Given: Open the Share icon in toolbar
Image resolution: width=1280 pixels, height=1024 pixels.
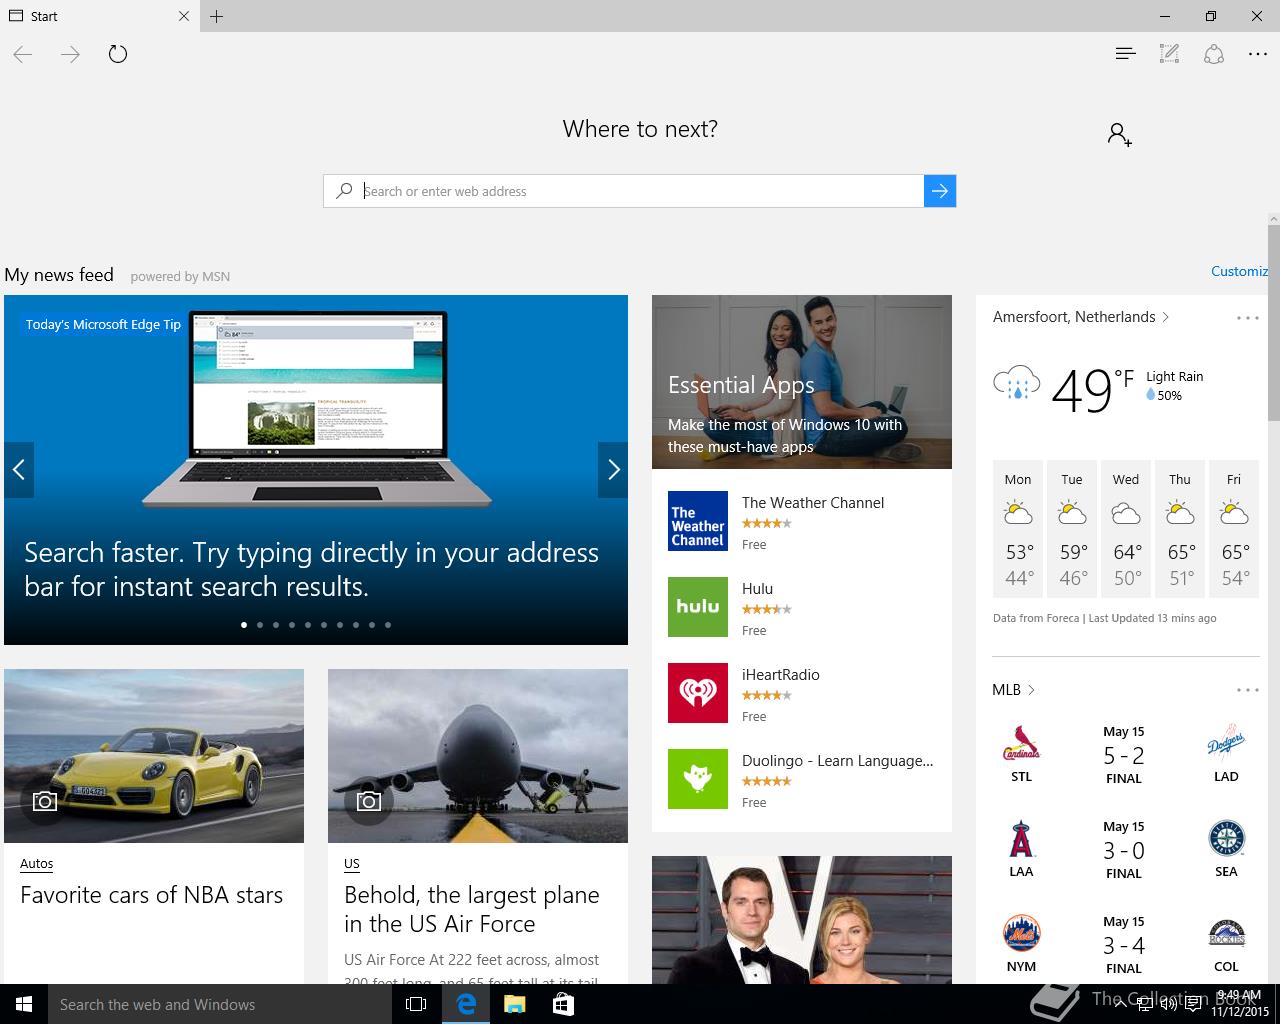Looking at the screenshot, I should click(1214, 54).
